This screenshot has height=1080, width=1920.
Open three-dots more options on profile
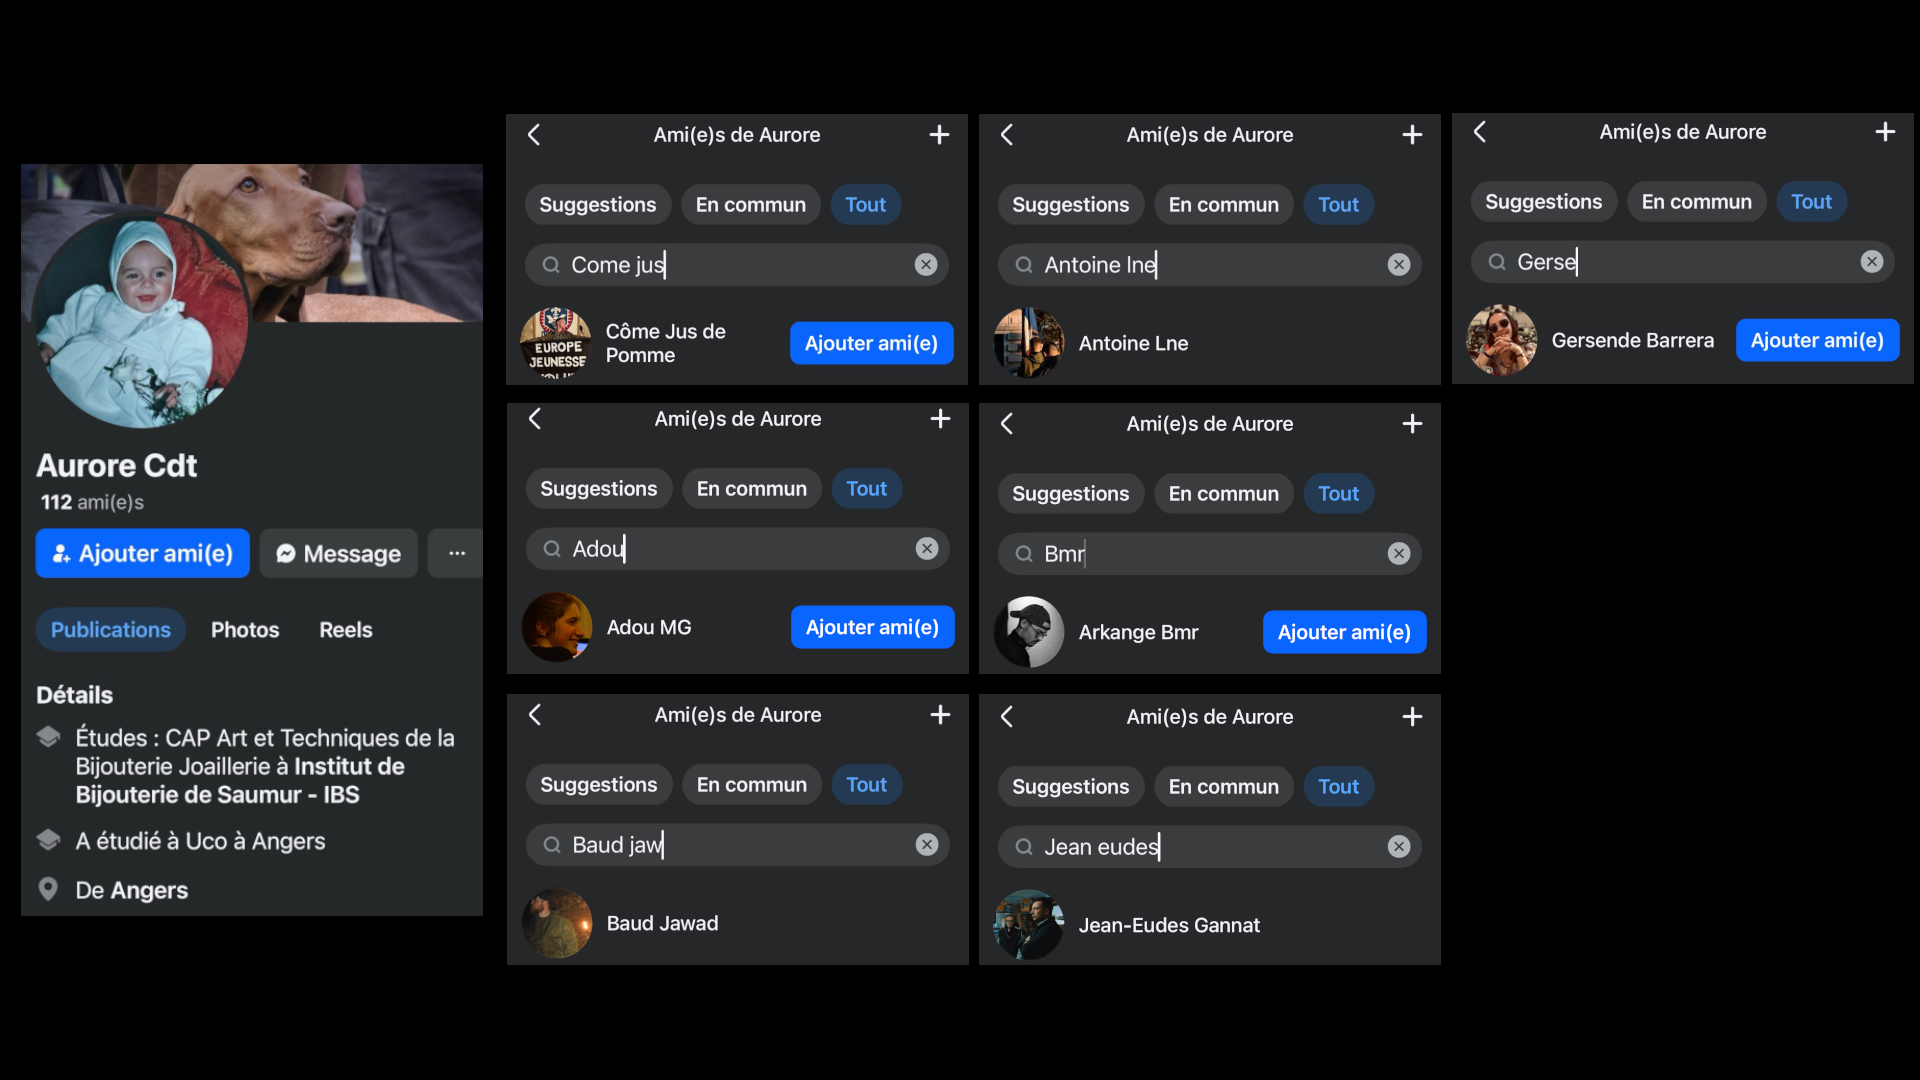(x=457, y=553)
